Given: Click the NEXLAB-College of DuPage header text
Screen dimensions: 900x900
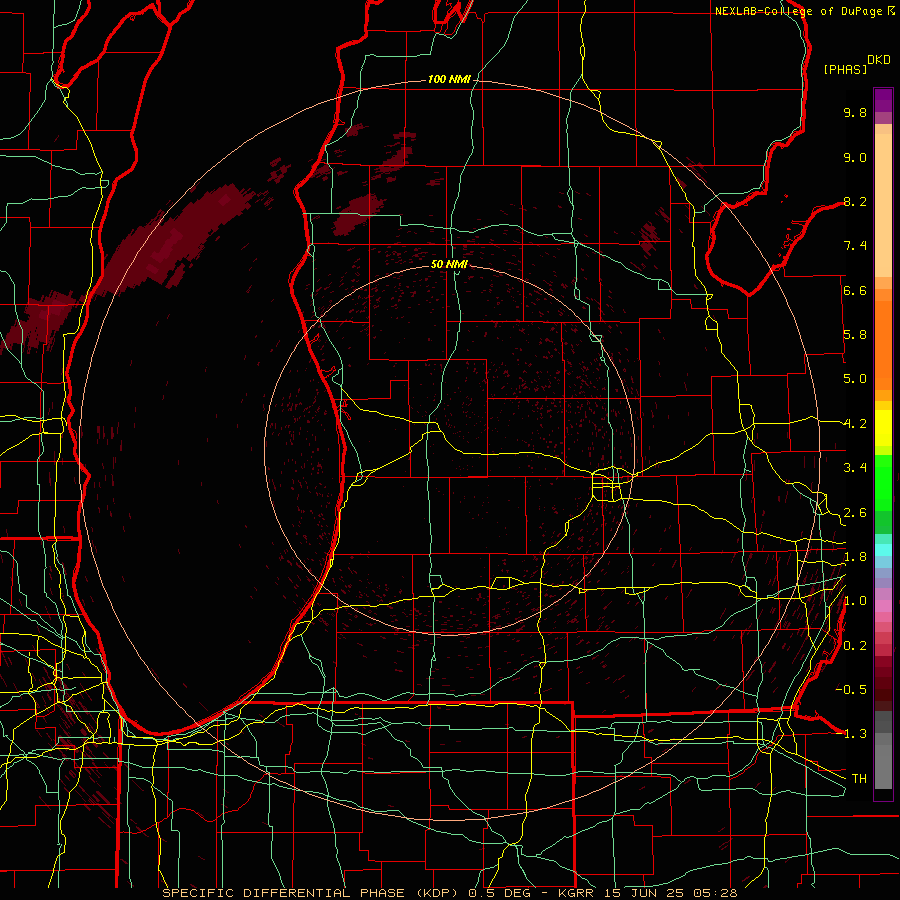Looking at the screenshot, I should [x=798, y=11].
